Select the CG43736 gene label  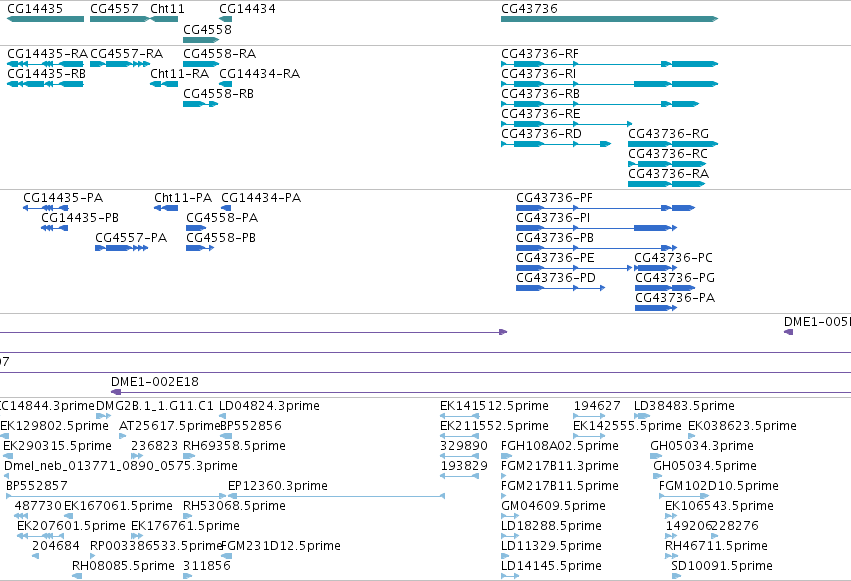click(x=529, y=9)
